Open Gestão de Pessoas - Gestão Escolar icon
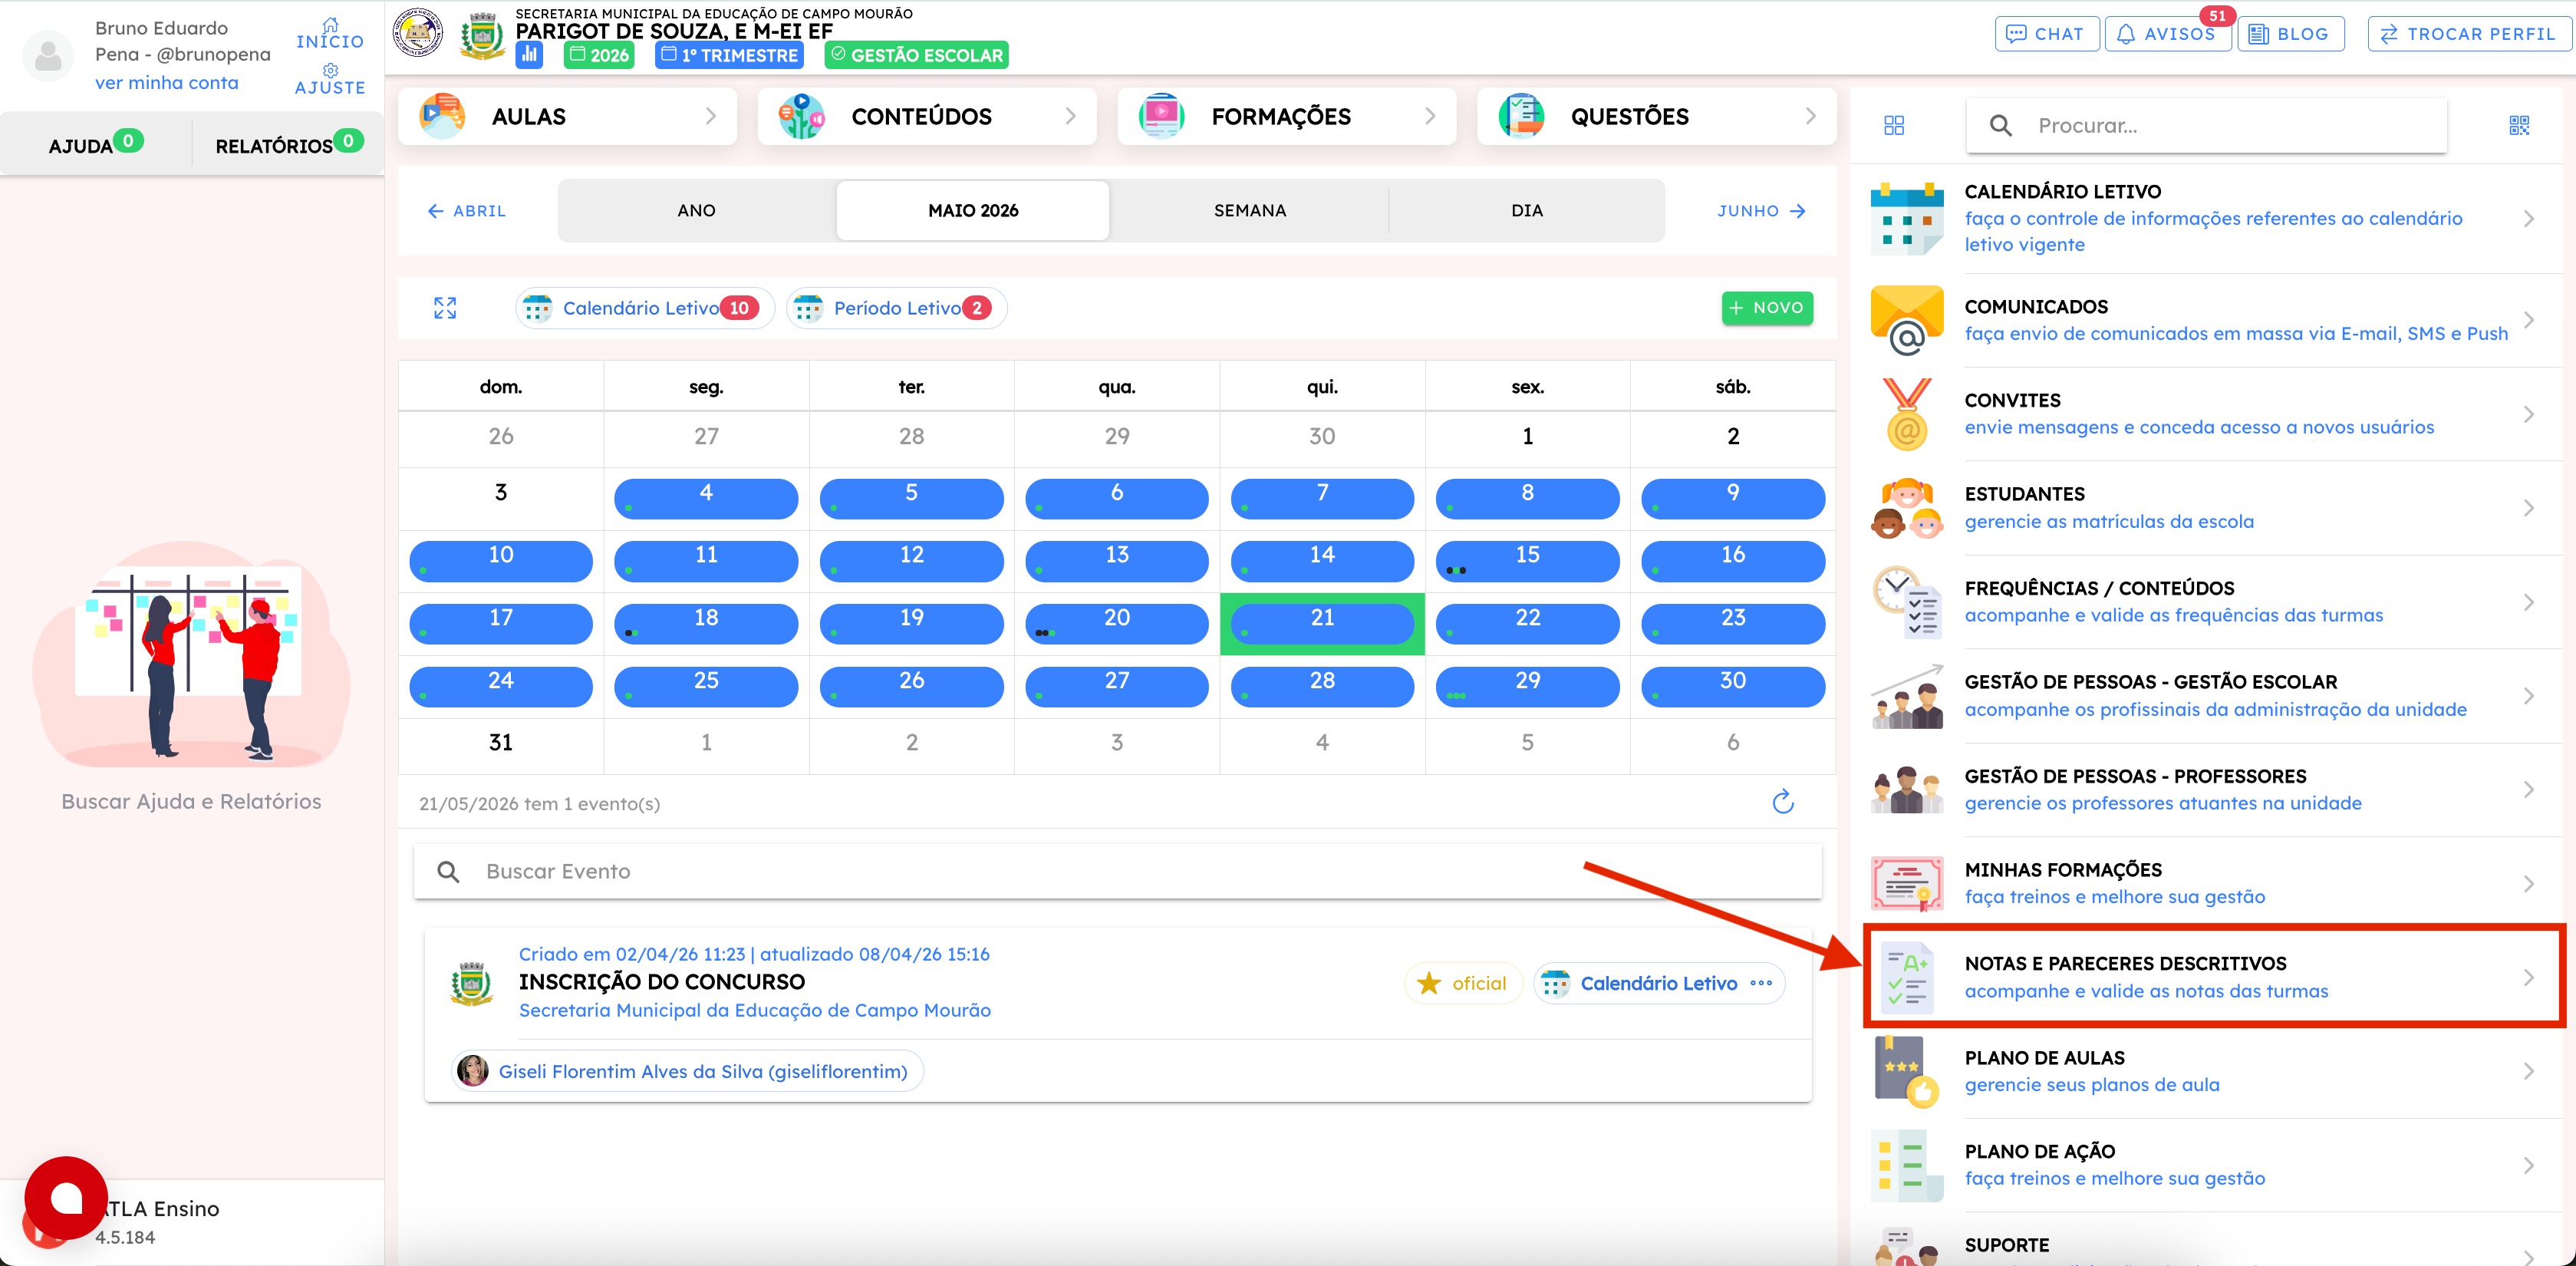The image size is (2576, 1266). point(1906,696)
